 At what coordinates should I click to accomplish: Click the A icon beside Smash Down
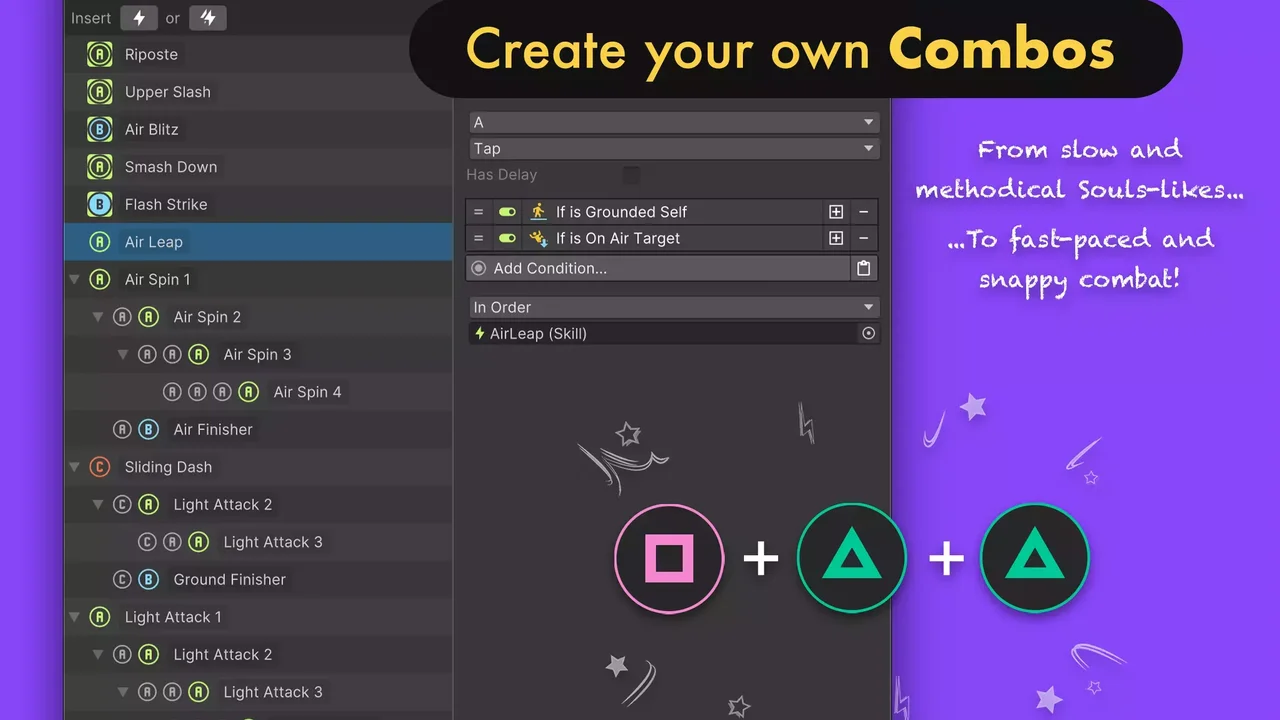point(99,167)
